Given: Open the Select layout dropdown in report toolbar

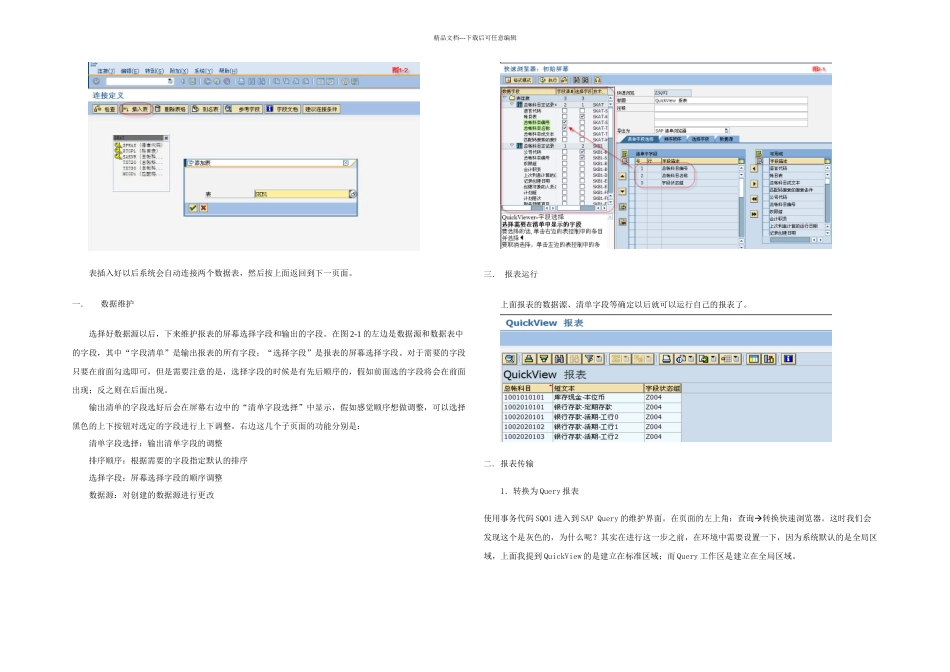Looking at the screenshot, I should coord(736,359).
